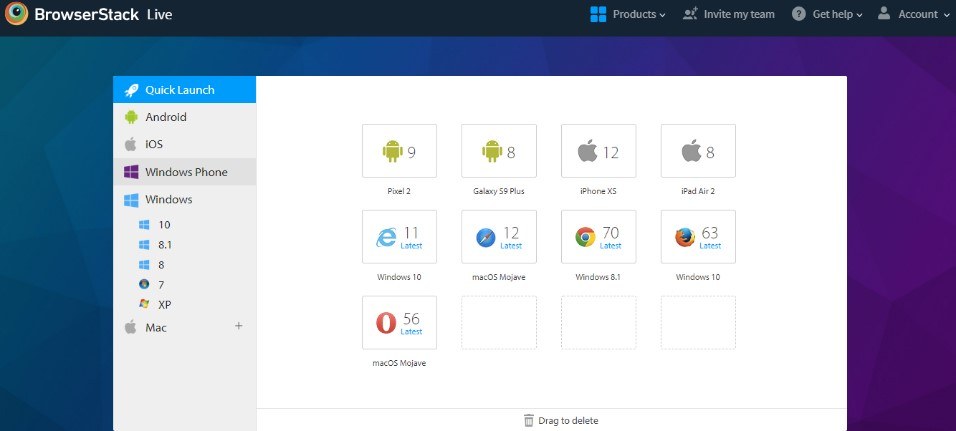Click the Windows Phone purple logo icon

pyautogui.click(x=131, y=172)
